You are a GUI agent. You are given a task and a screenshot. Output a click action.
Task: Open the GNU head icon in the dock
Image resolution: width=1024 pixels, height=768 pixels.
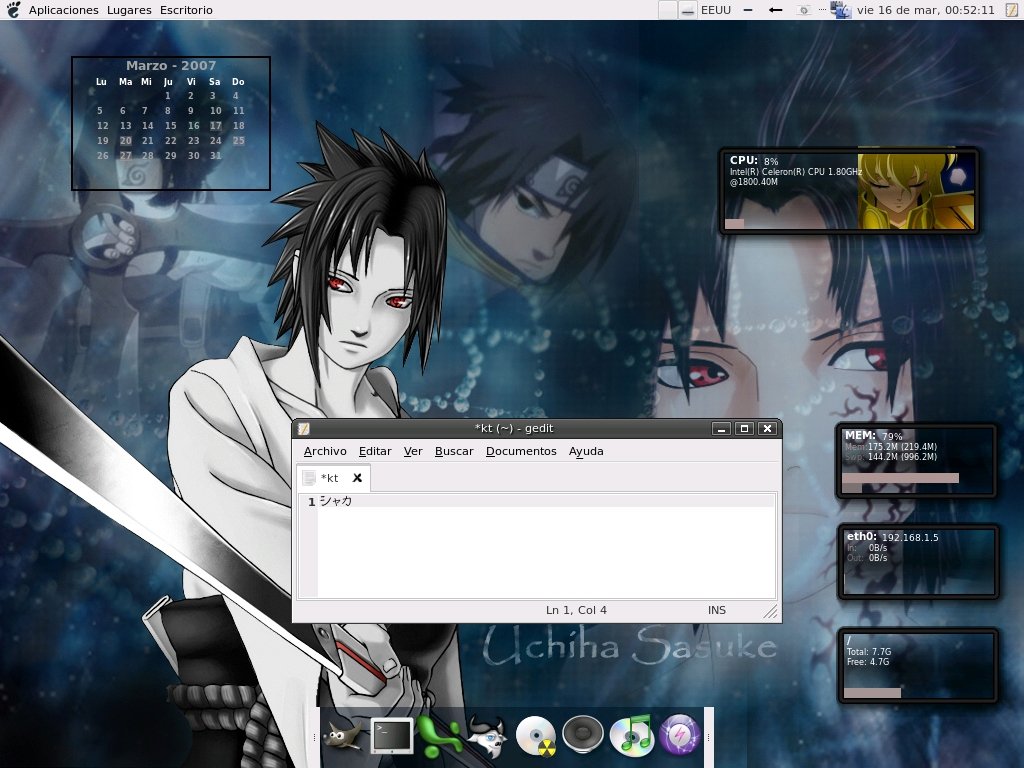point(487,735)
